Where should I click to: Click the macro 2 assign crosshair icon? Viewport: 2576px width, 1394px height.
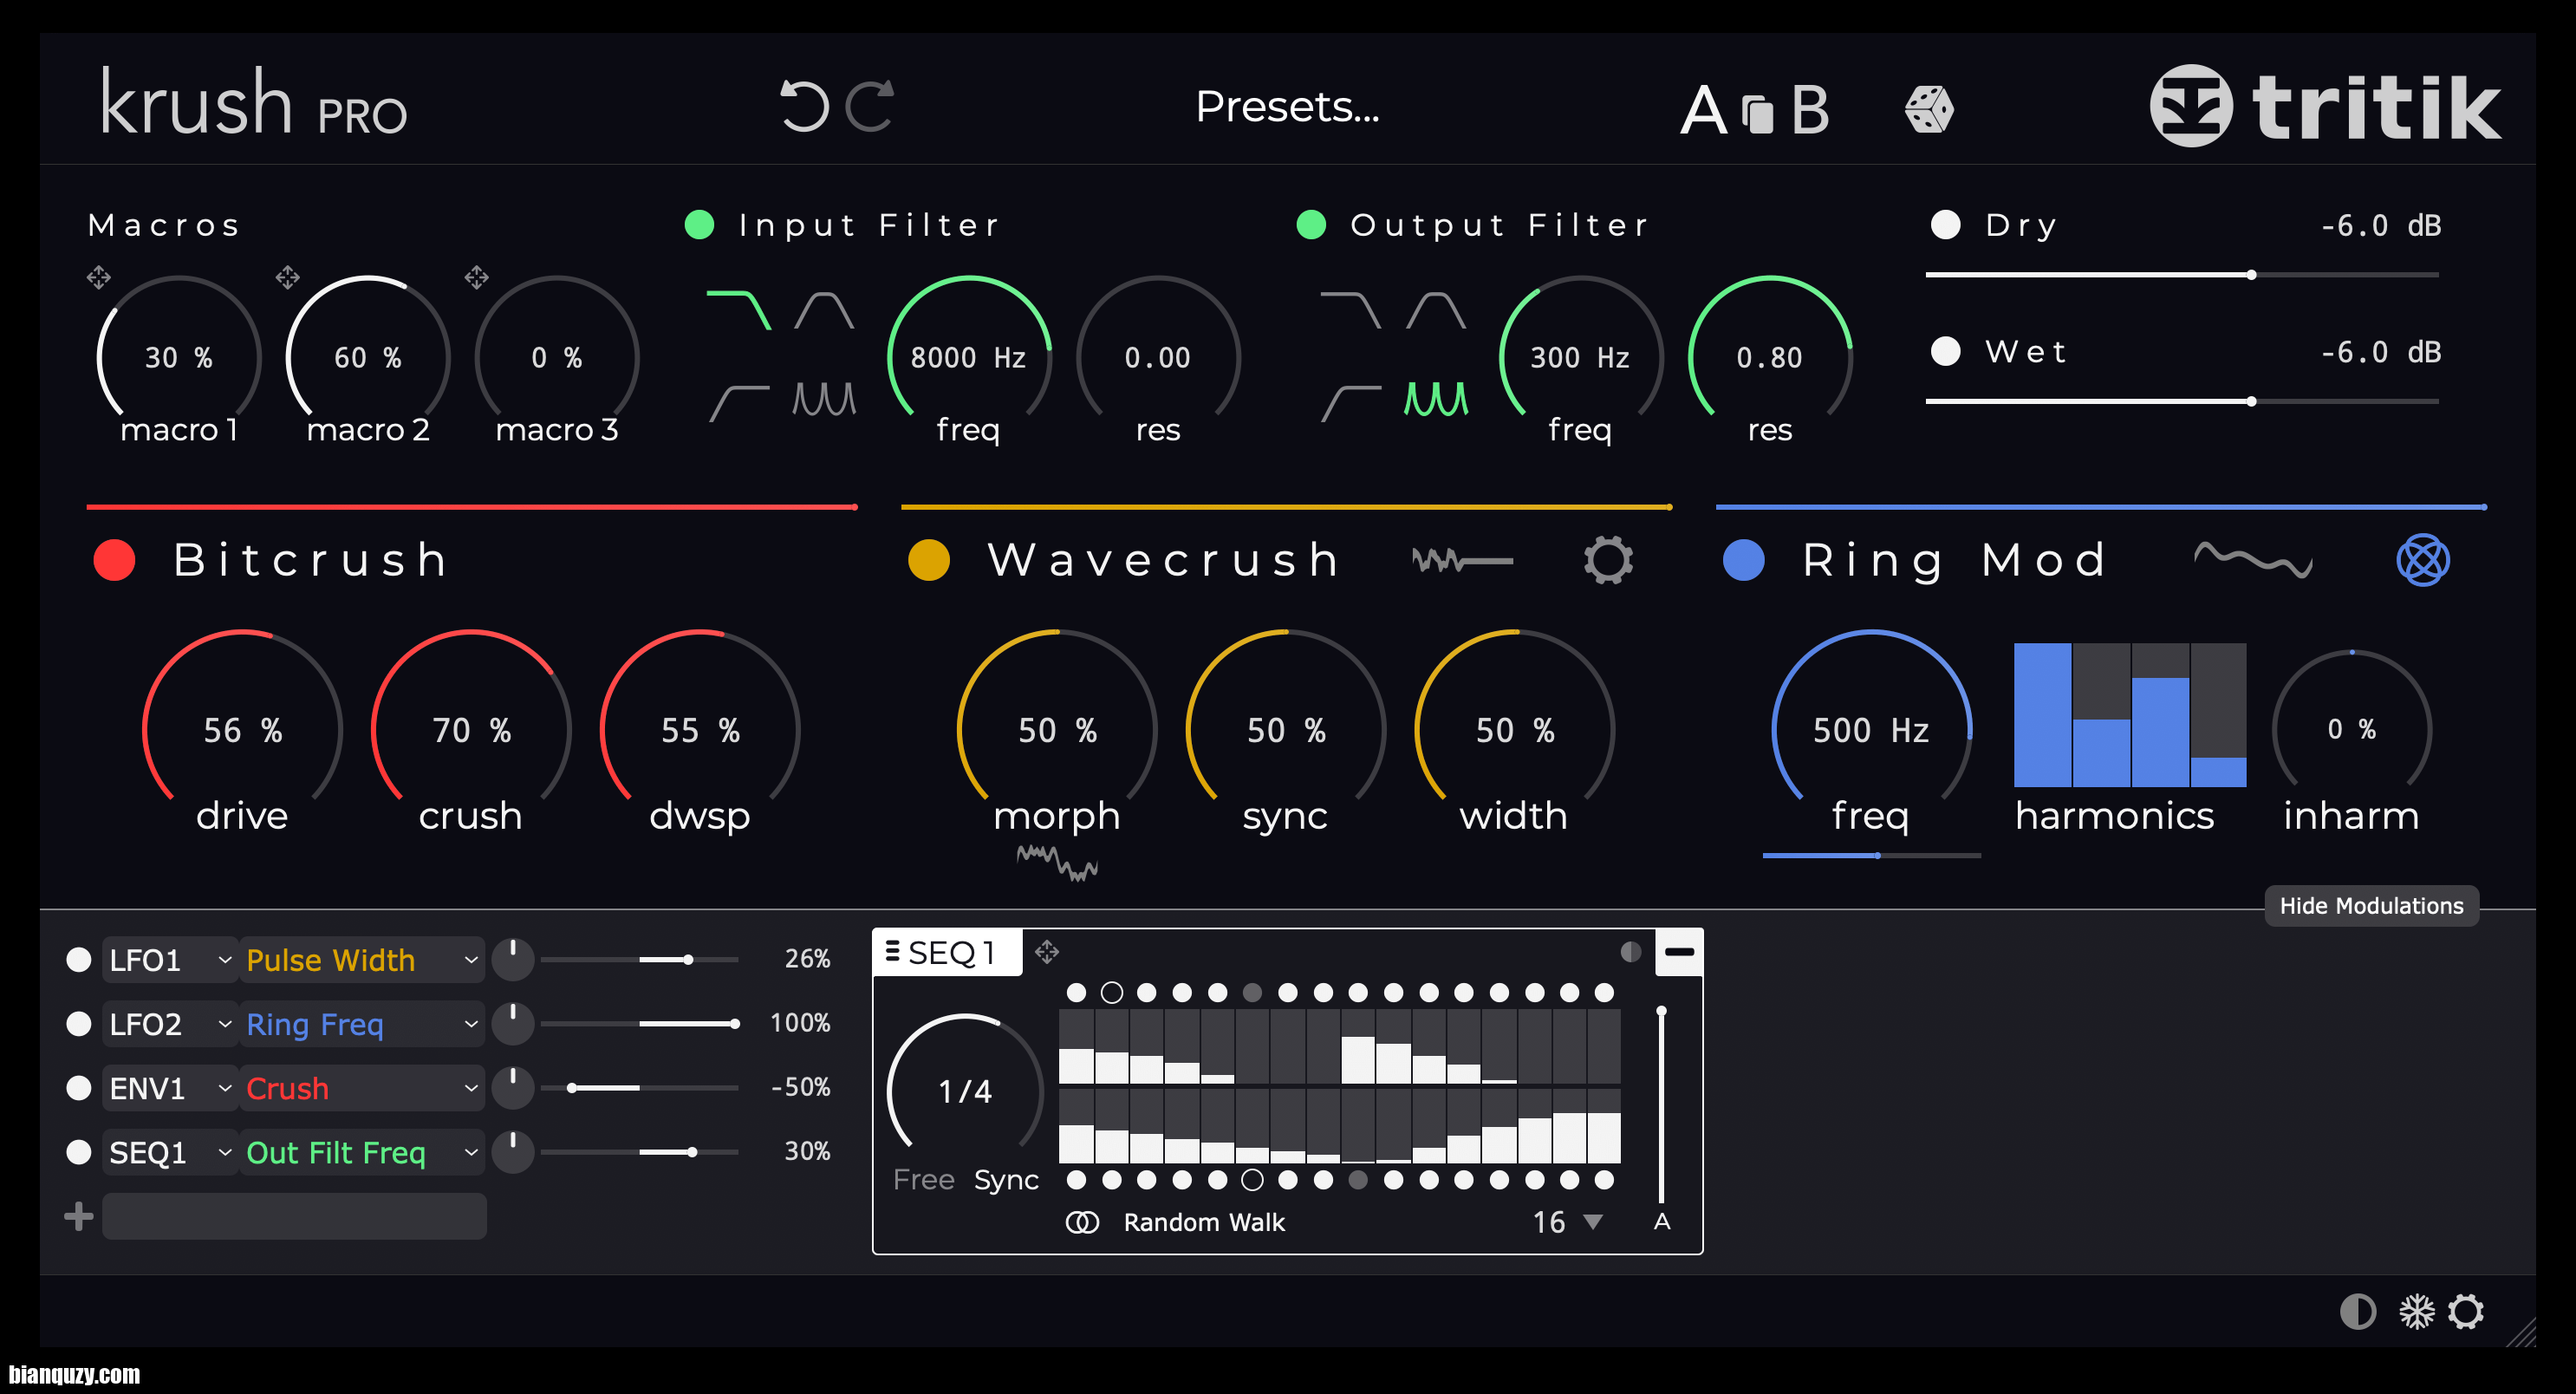[x=287, y=277]
